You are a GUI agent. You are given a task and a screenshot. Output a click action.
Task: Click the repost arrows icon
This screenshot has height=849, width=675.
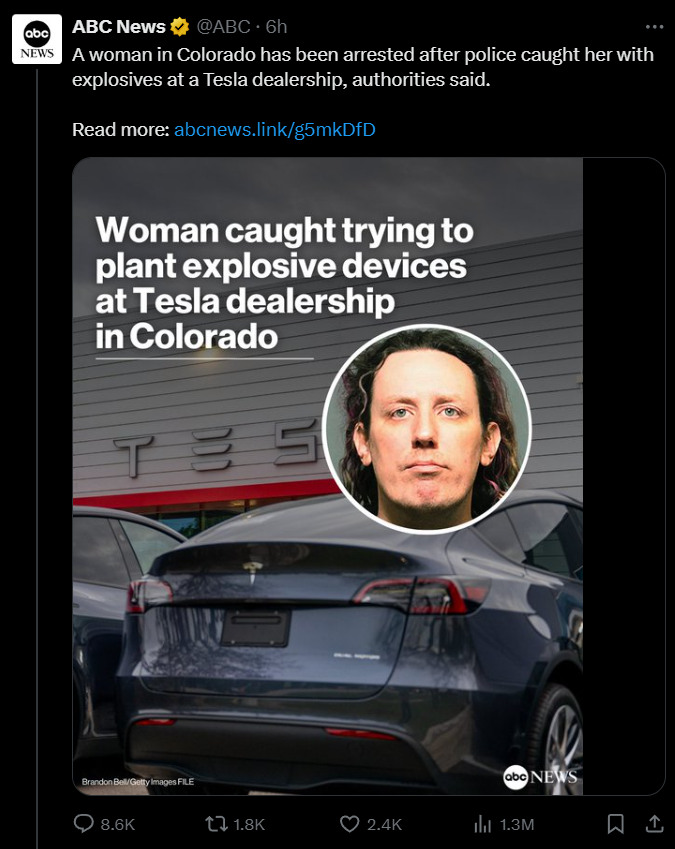point(216,824)
